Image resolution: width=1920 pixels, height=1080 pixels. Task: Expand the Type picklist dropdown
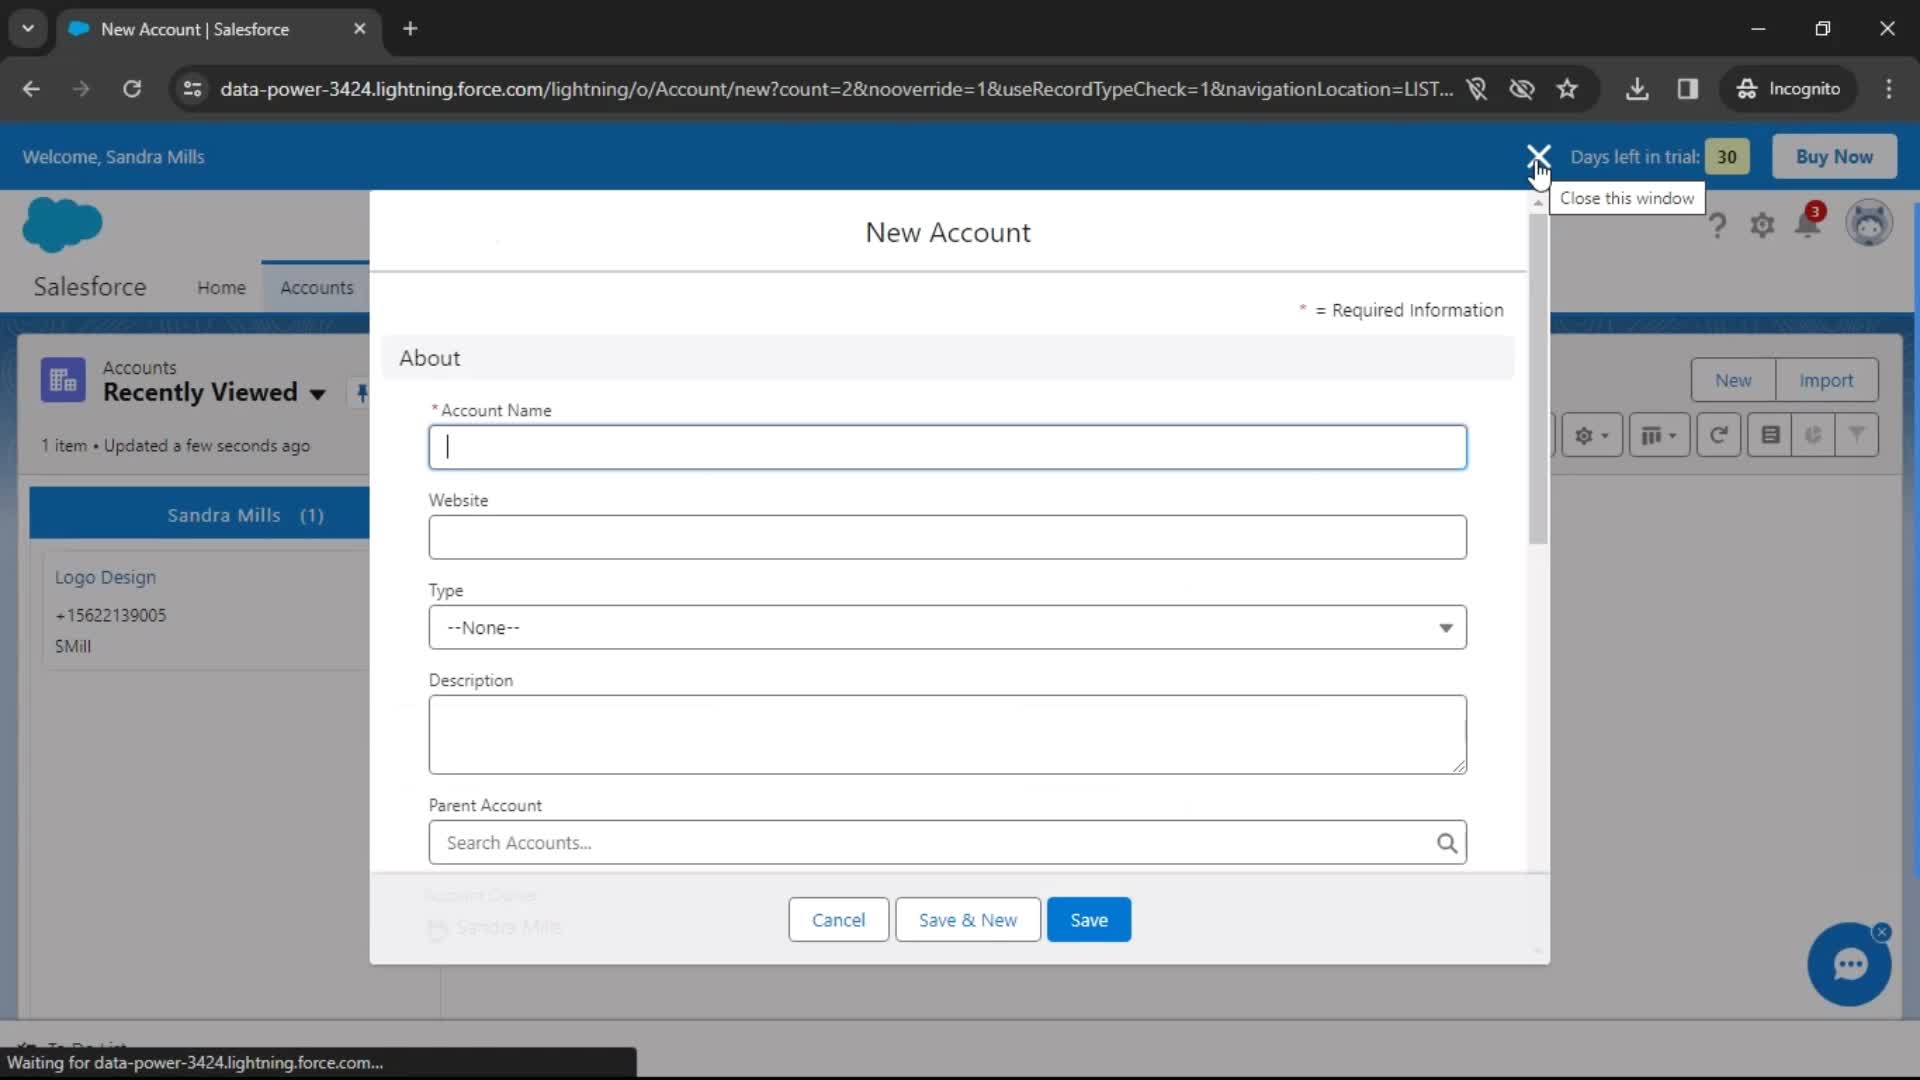(x=947, y=627)
